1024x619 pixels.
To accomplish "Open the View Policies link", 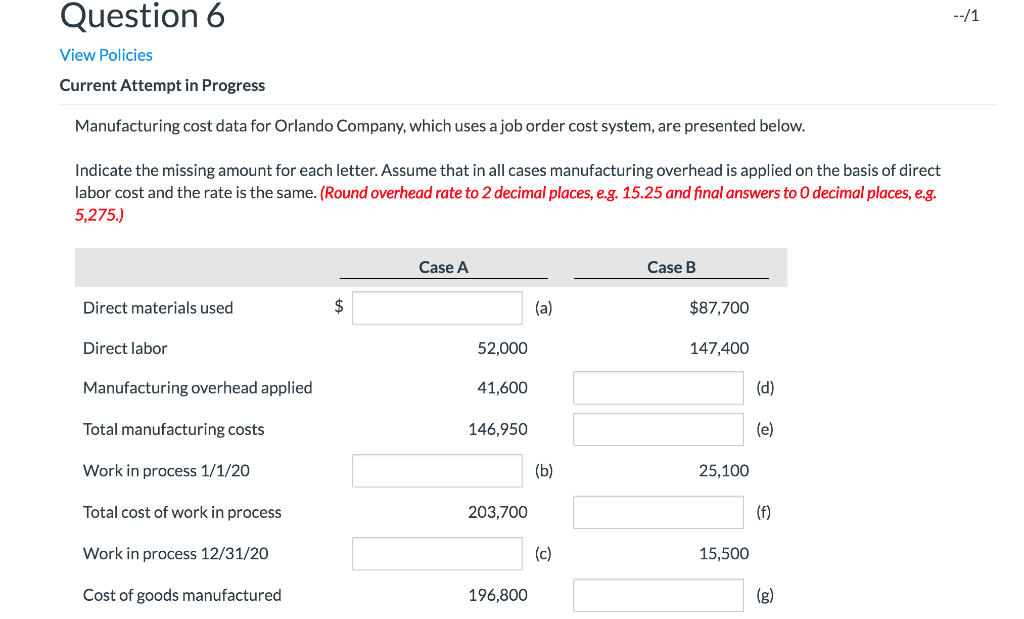I will [x=105, y=55].
